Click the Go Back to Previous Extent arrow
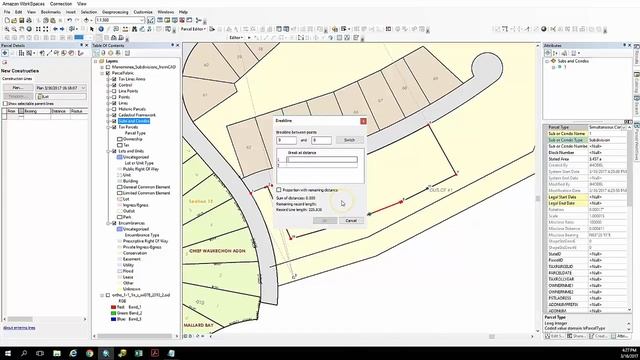This screenshot has height=360, width=640. [55, 29]
